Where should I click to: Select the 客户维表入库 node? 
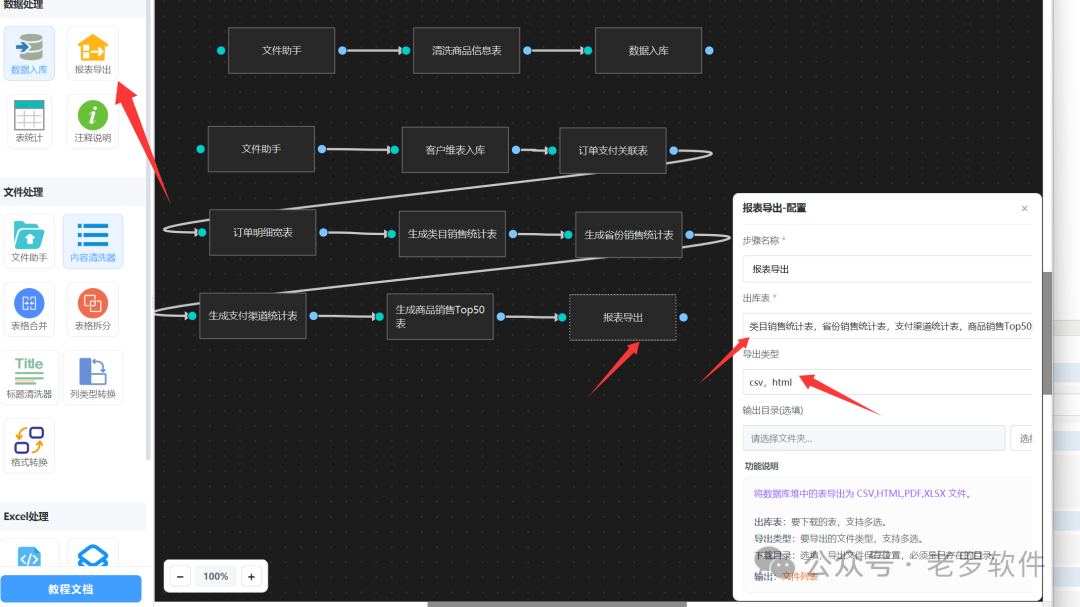455,150
